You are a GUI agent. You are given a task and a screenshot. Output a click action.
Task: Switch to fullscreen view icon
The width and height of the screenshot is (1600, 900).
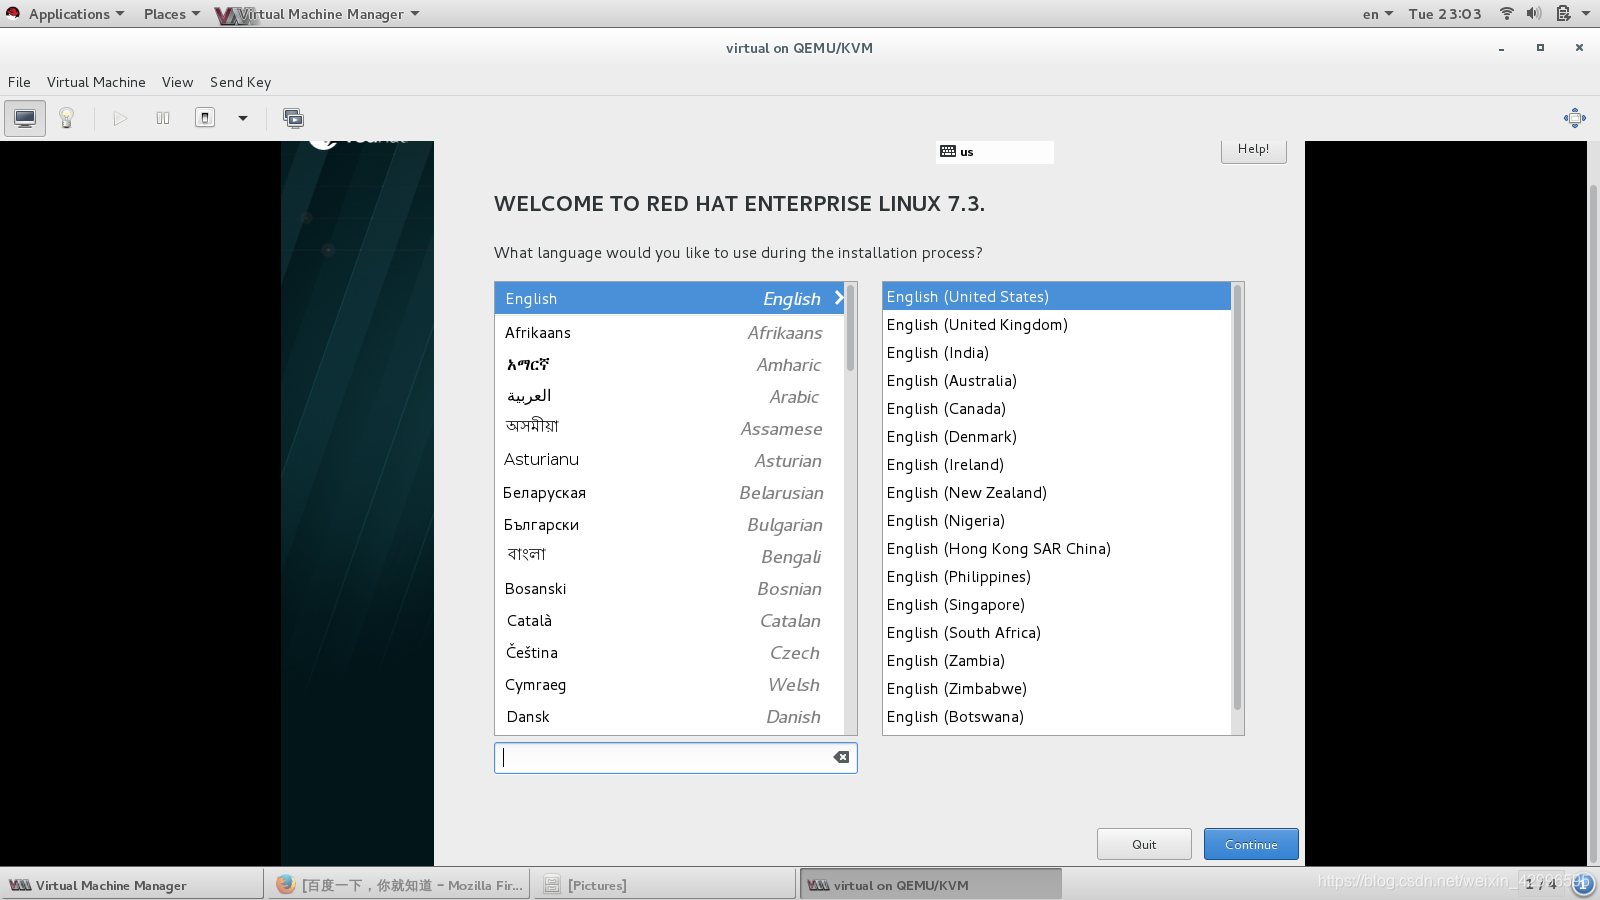pyautogui.click(x=1574, y=118)
